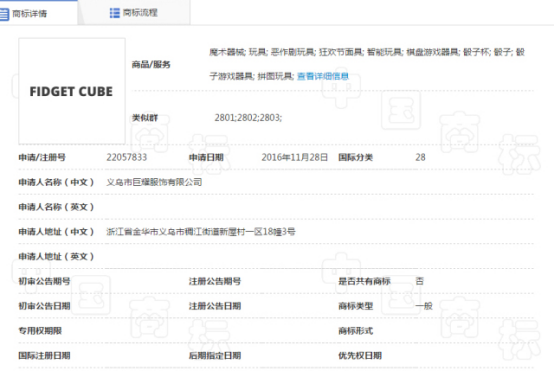Screen dimensions: 554x371
Task: Click the goods list text starting 魔术器械
Action: (367, 64)
